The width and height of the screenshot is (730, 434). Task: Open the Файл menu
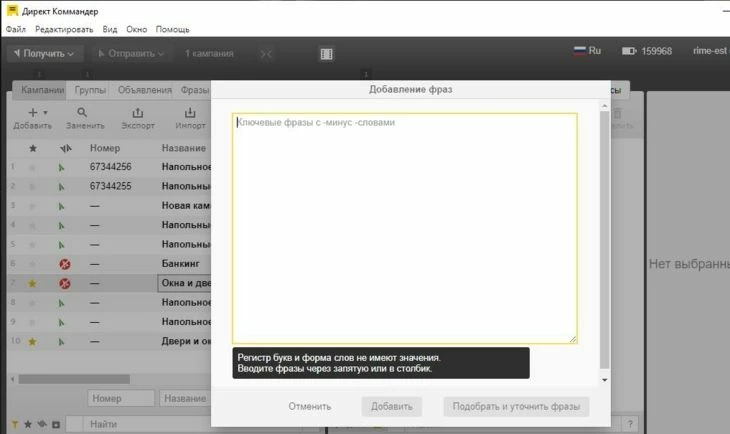(16, 29)
